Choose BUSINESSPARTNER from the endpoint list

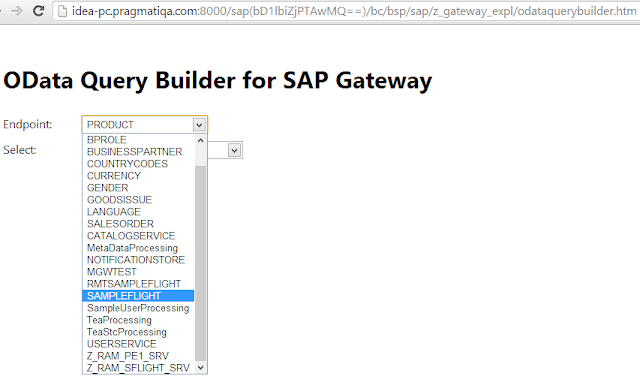pos(138,152)
